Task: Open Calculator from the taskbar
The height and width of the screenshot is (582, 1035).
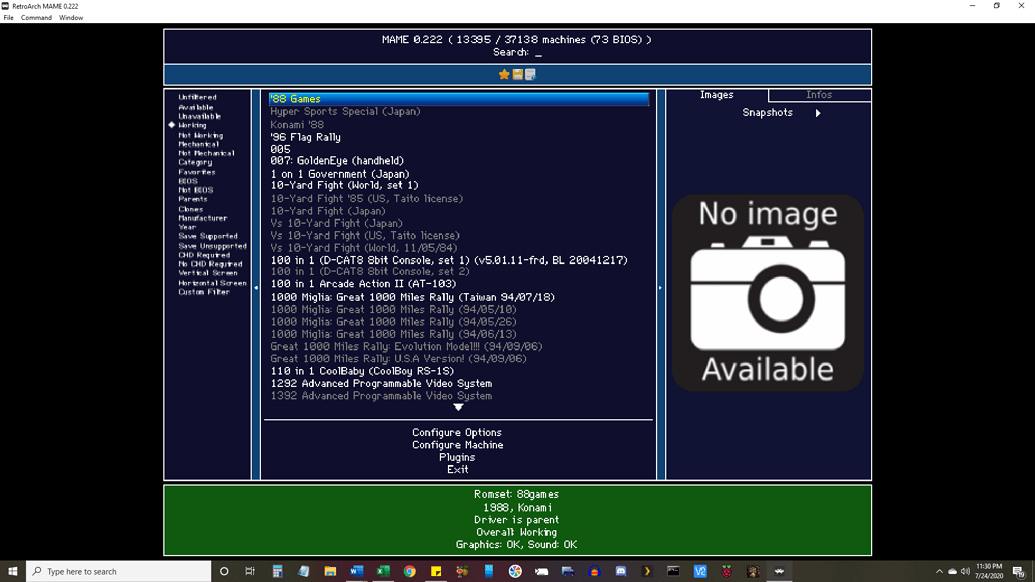Action: [x=277, y=571]
